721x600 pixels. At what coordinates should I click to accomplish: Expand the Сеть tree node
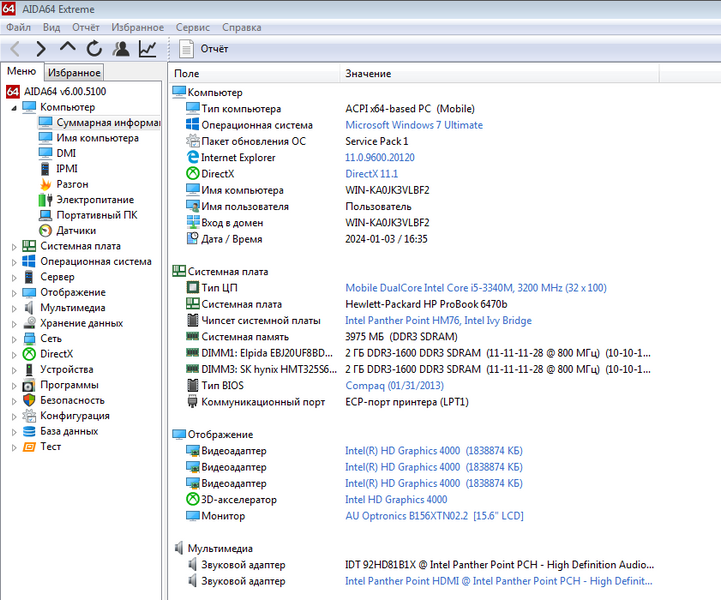[x=14, y=339]
